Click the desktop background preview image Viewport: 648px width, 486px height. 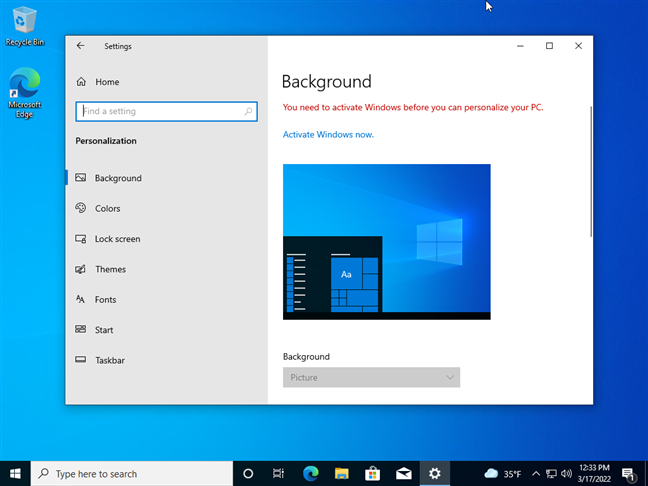pos(386,242)
